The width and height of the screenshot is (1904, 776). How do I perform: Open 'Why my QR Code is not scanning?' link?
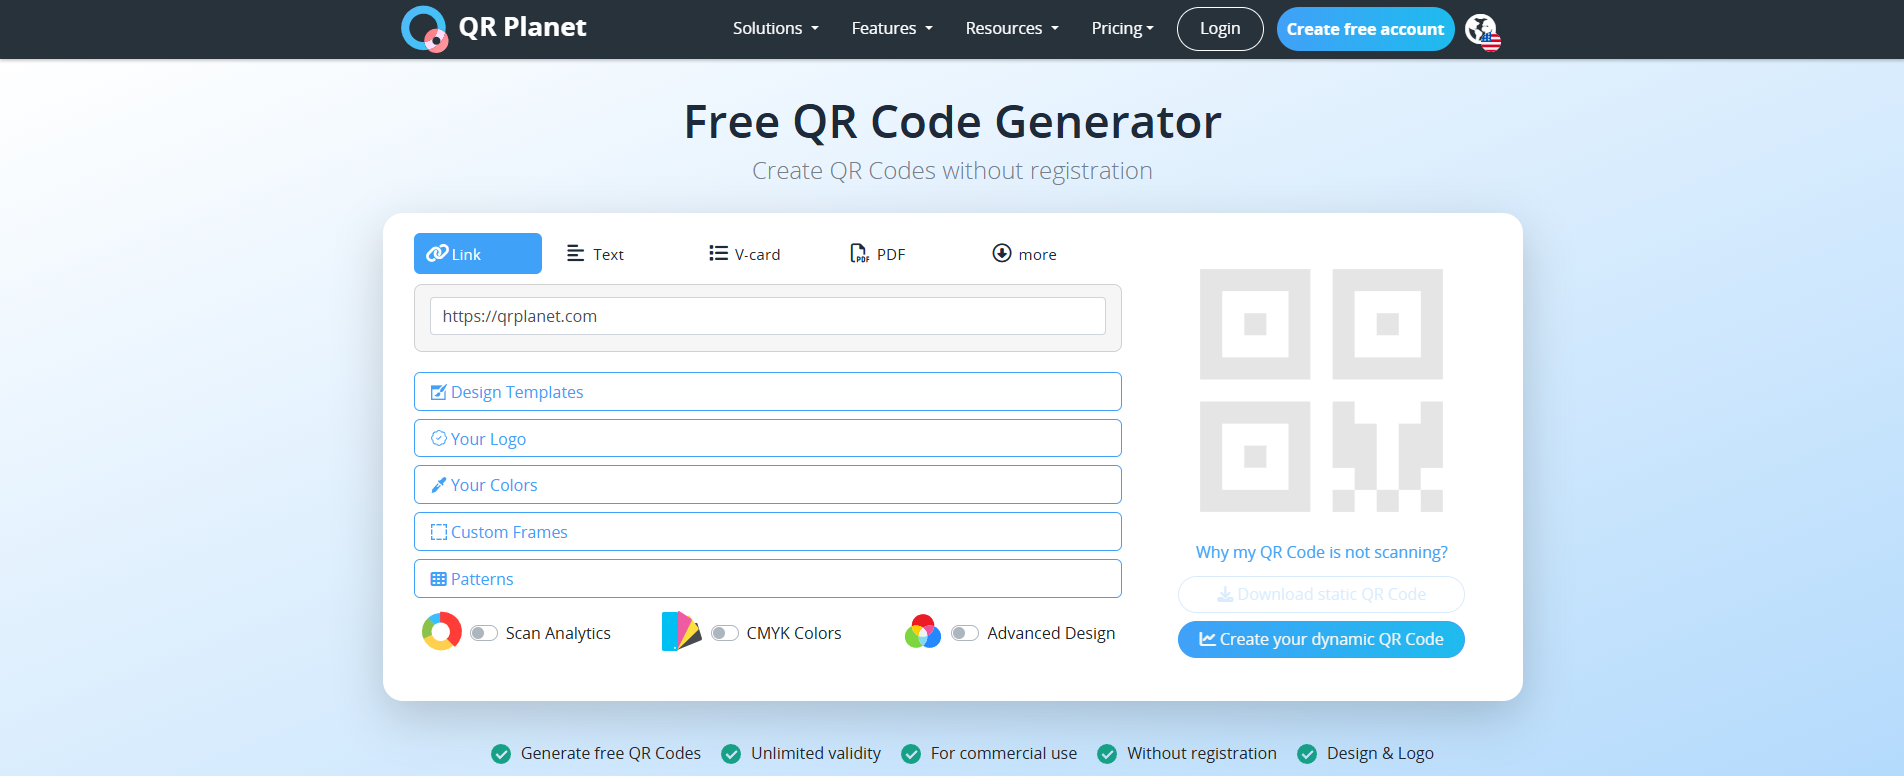(1321, 552)
